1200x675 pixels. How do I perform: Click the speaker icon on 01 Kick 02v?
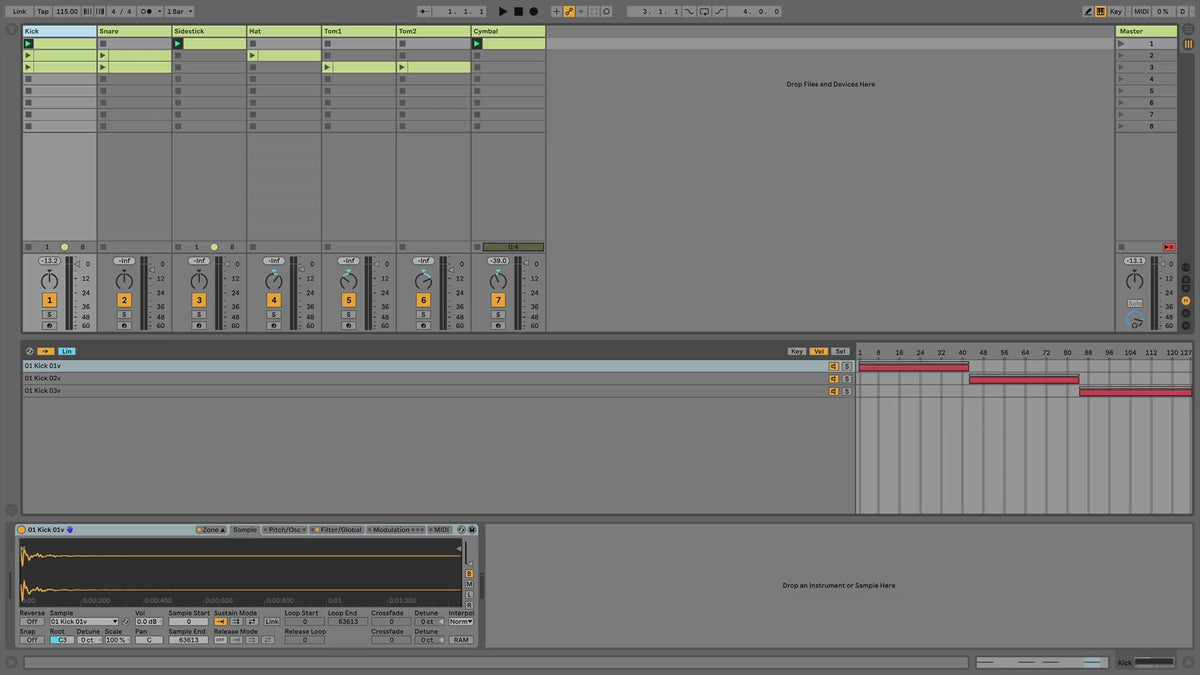832,379
